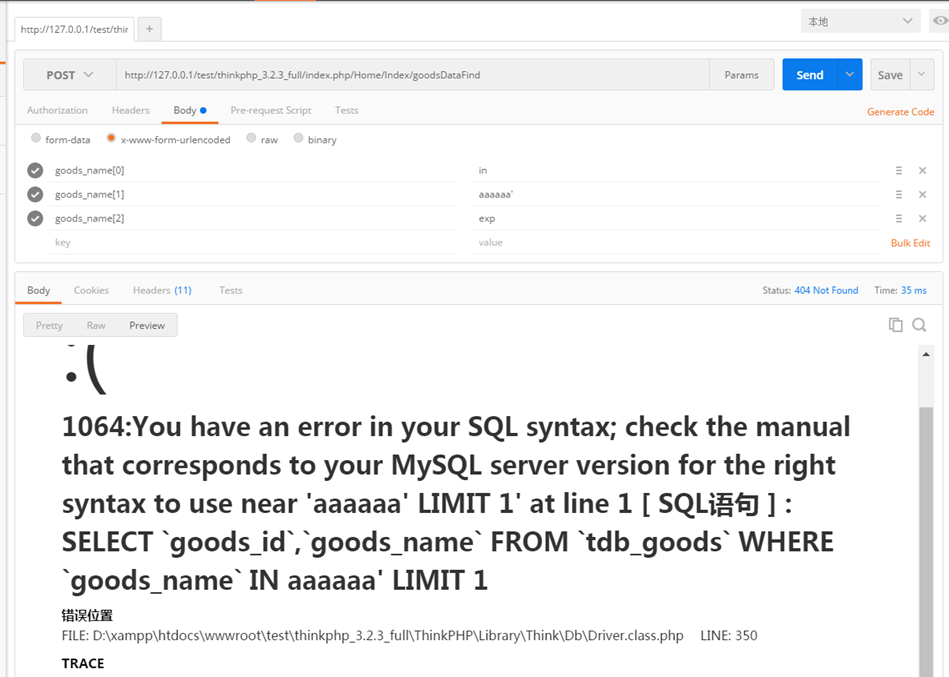Uncheck the goods_name[2] parameter
This screenshot has height=677, width=949.
(x=35, y=218)
